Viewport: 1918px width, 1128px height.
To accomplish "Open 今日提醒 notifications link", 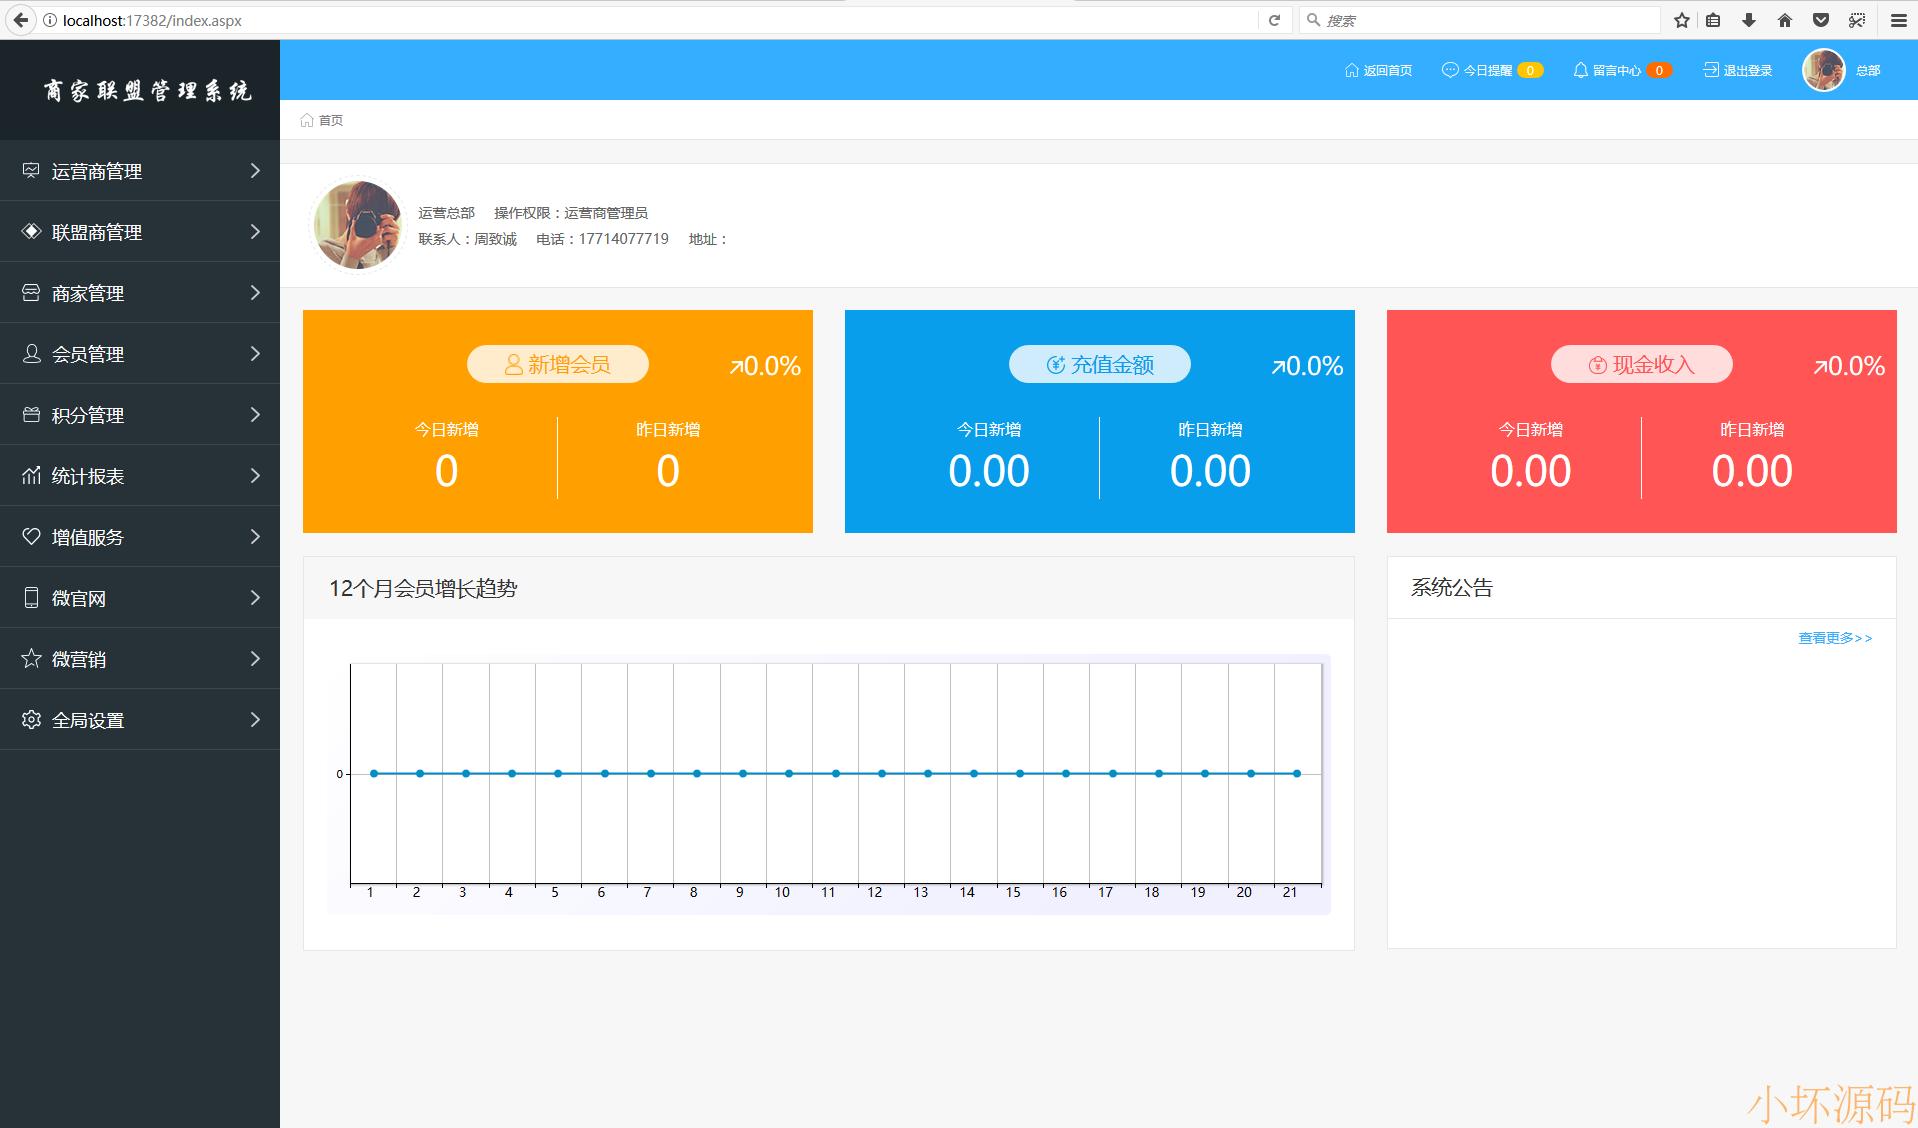I will (x=1488, y=70).
